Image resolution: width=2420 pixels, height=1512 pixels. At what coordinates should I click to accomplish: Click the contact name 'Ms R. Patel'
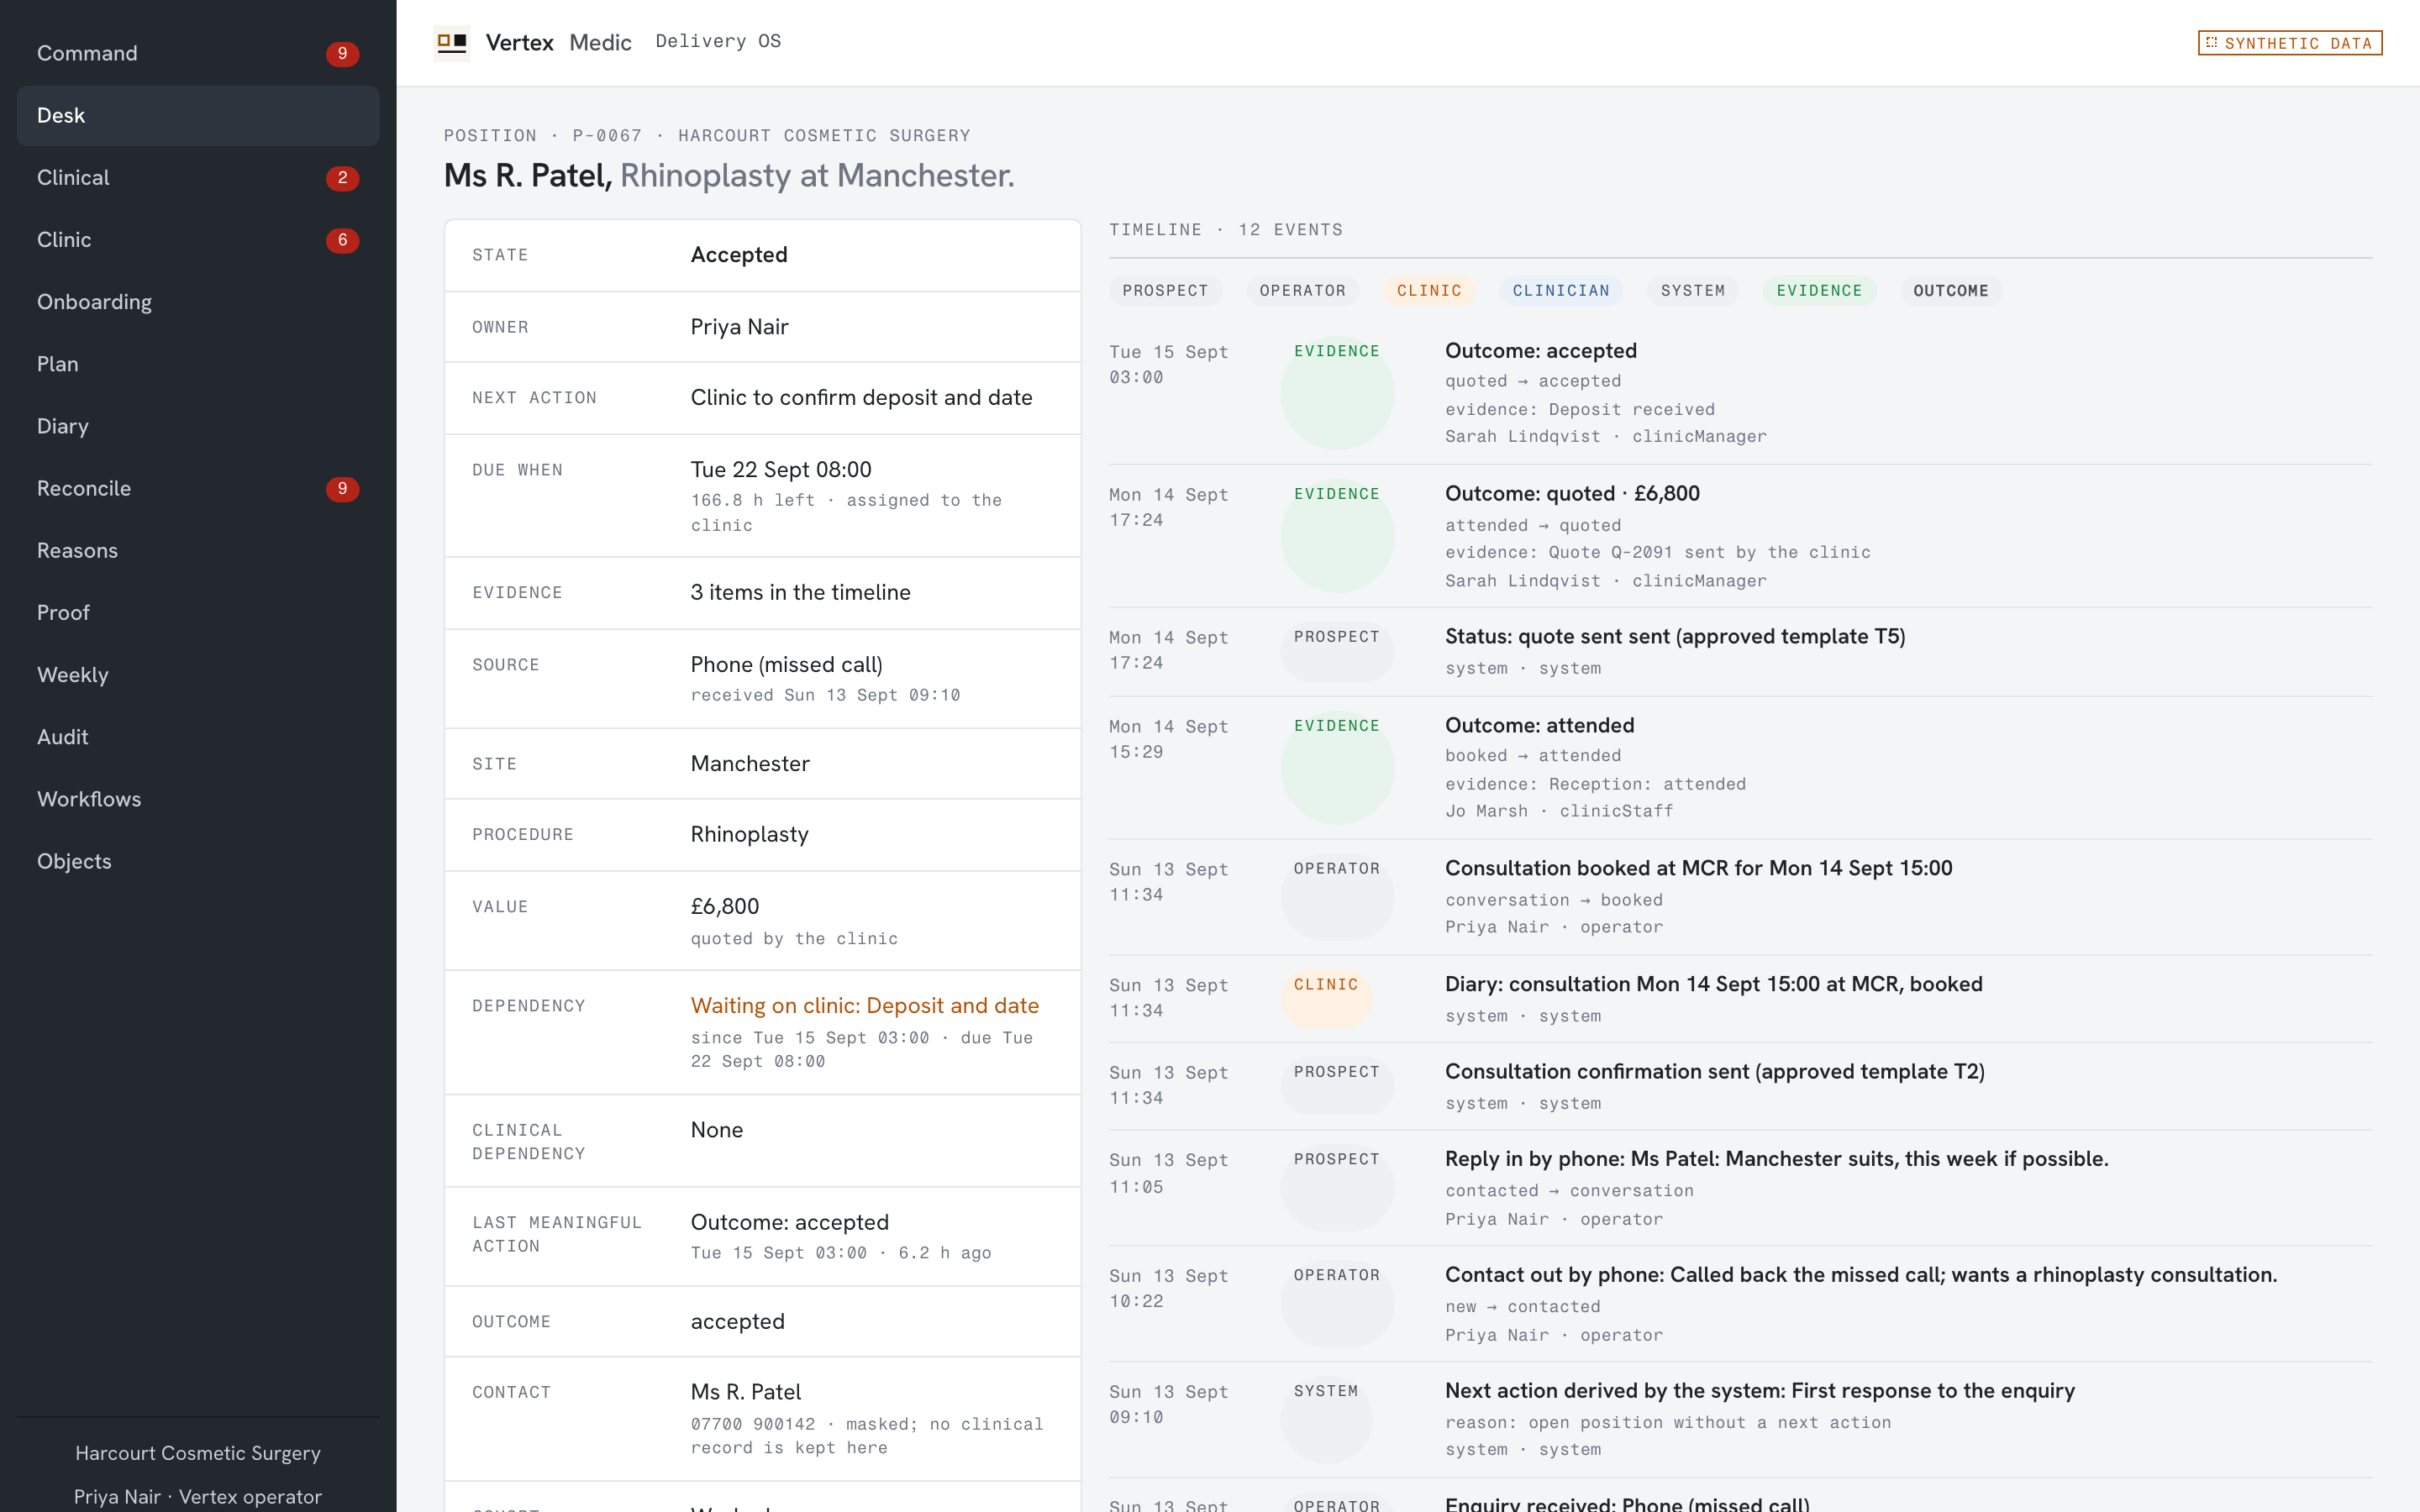point(746,1391)
